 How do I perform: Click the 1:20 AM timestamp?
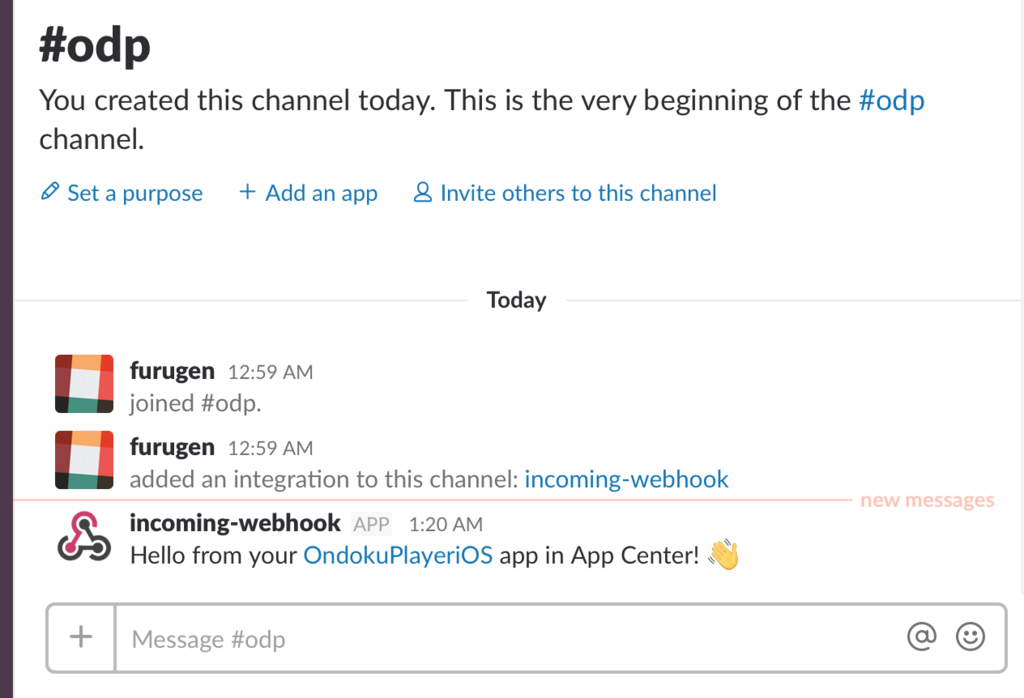pos(446,524)
